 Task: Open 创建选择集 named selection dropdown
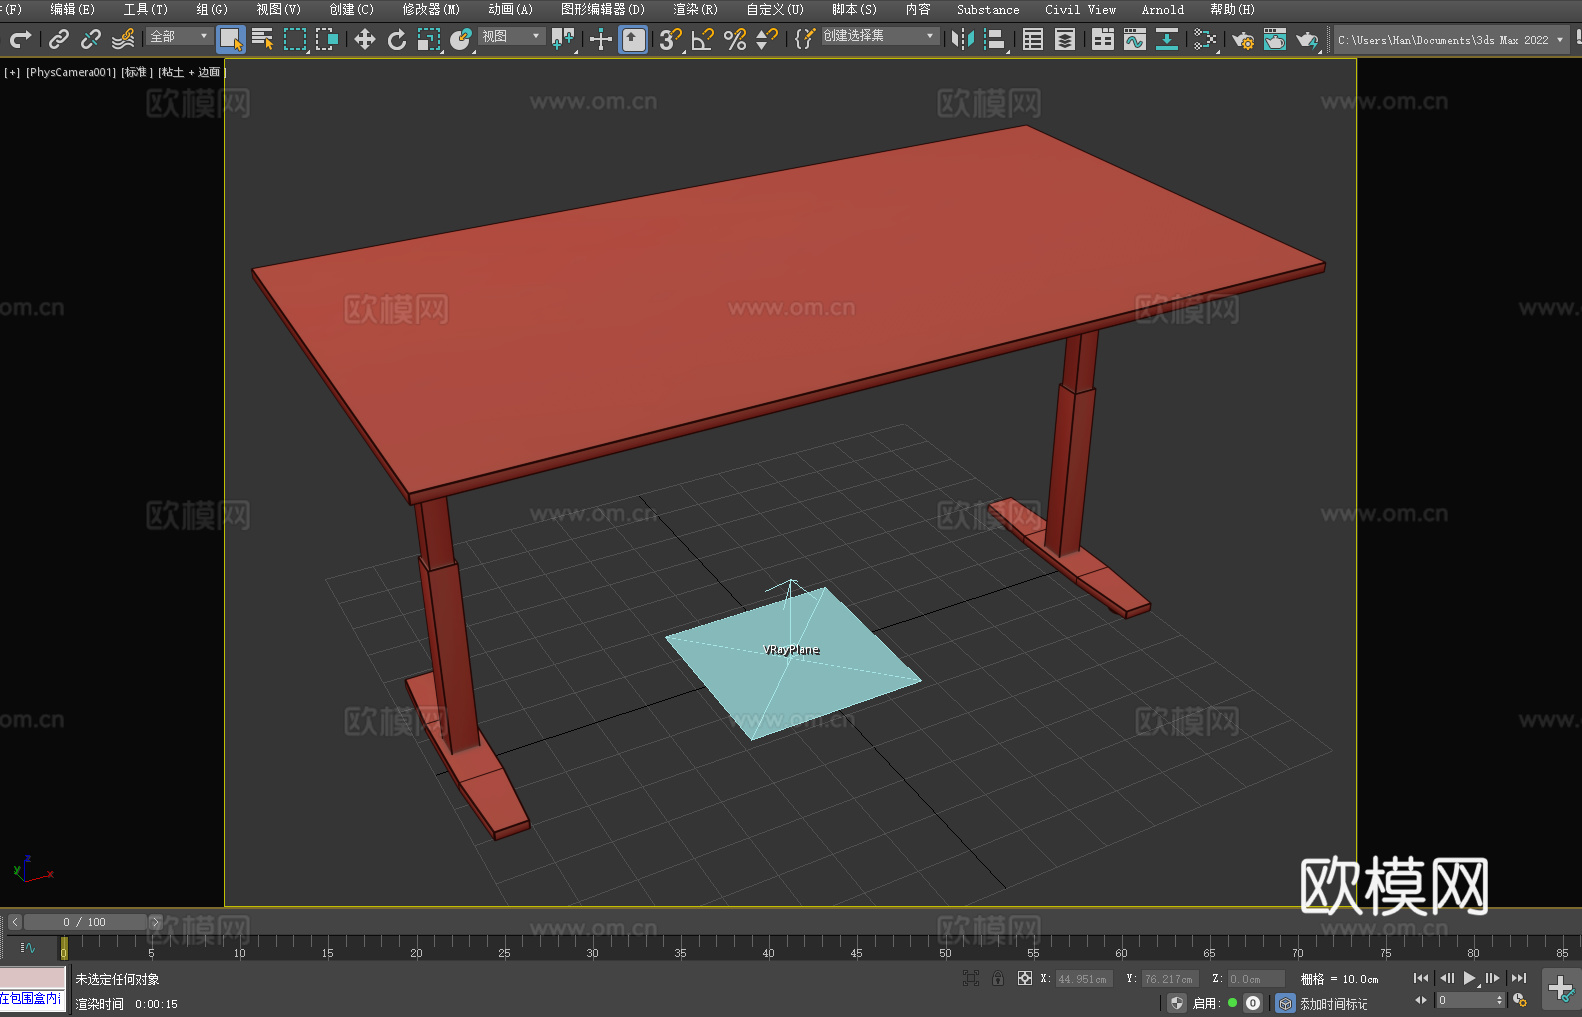880,36
